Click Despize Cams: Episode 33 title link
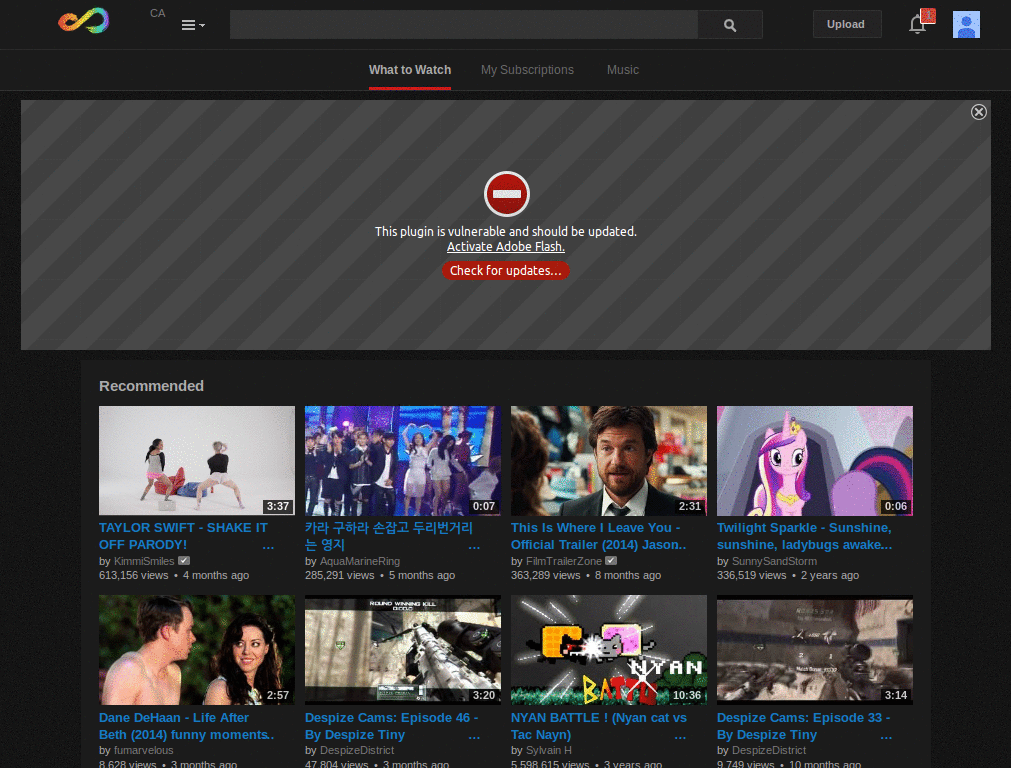Viewport: 1024px width, 768px height. (x=803, y=726)
